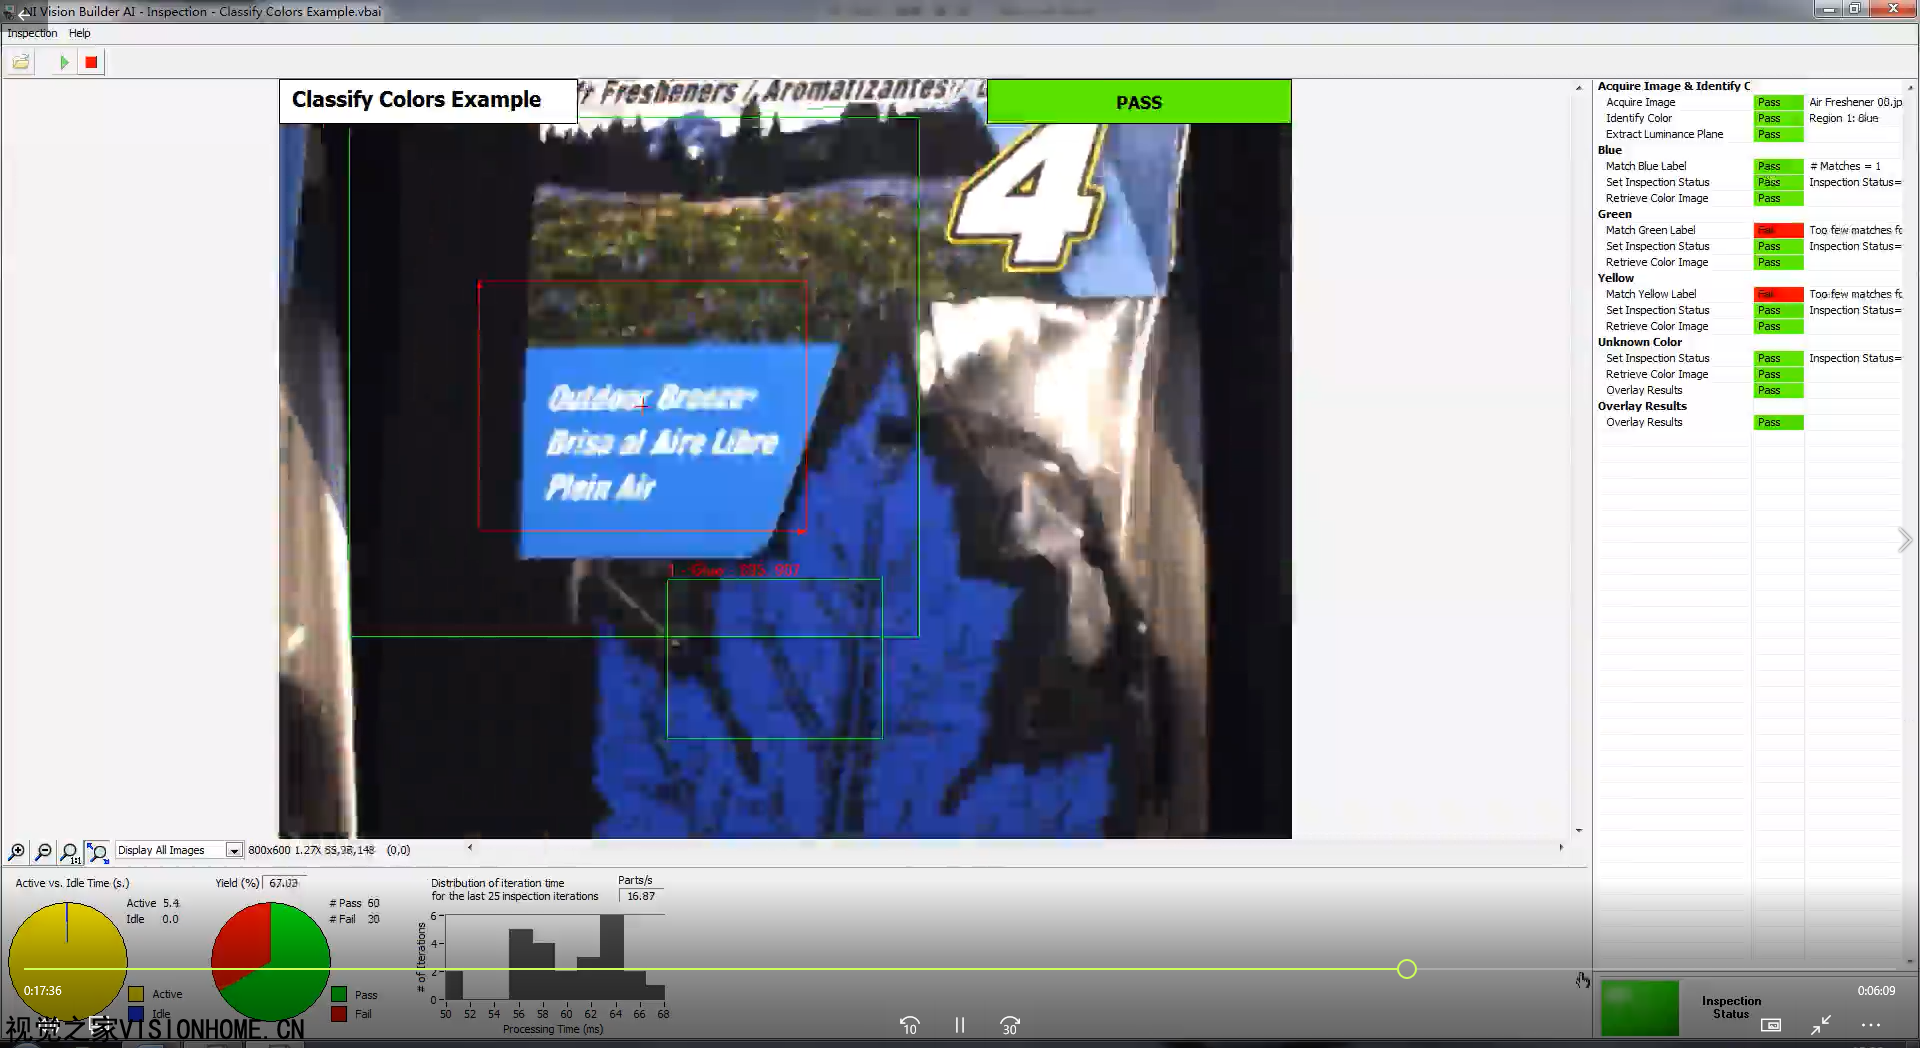Click the Zoom In magnifier tool
This screenshot has height=1048, width=1920.
point(17,851)
